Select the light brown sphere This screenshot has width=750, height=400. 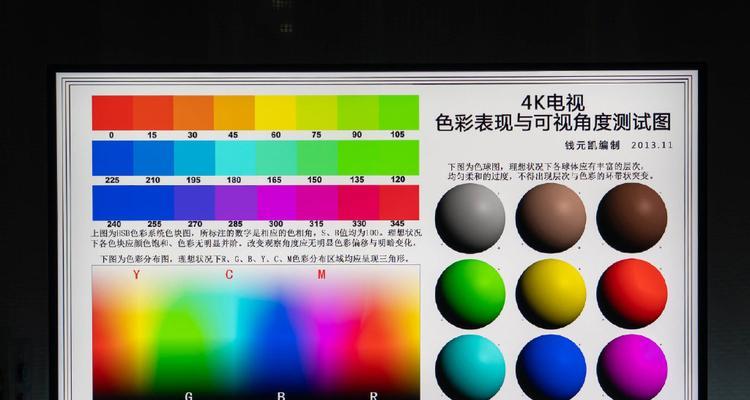551,218
